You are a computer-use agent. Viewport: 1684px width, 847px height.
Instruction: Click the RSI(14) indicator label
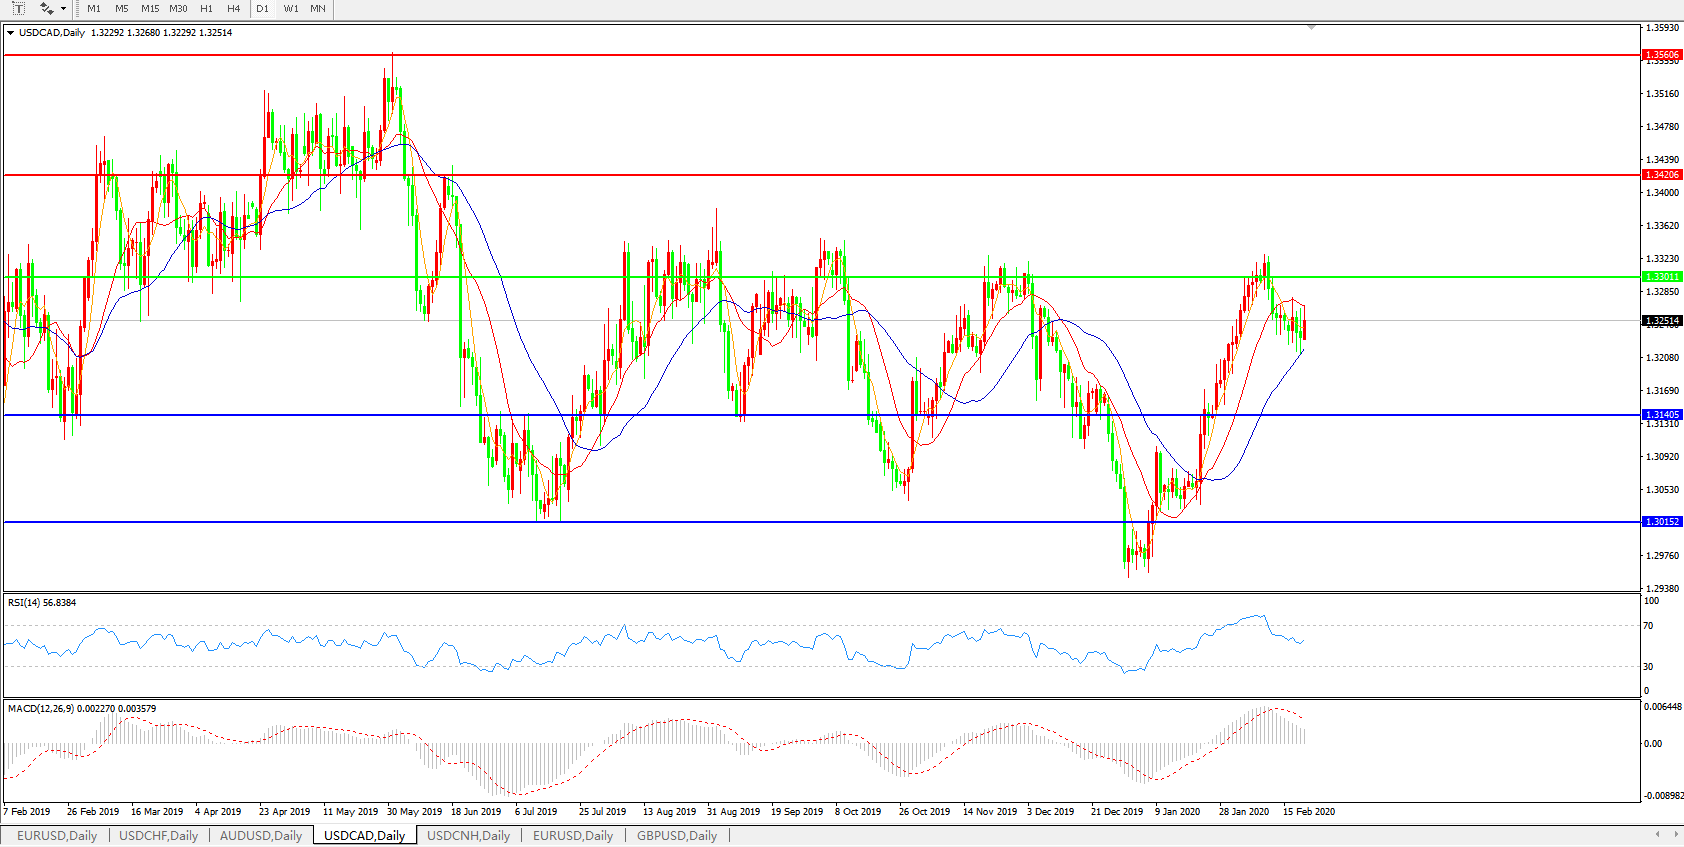(41, 603)
